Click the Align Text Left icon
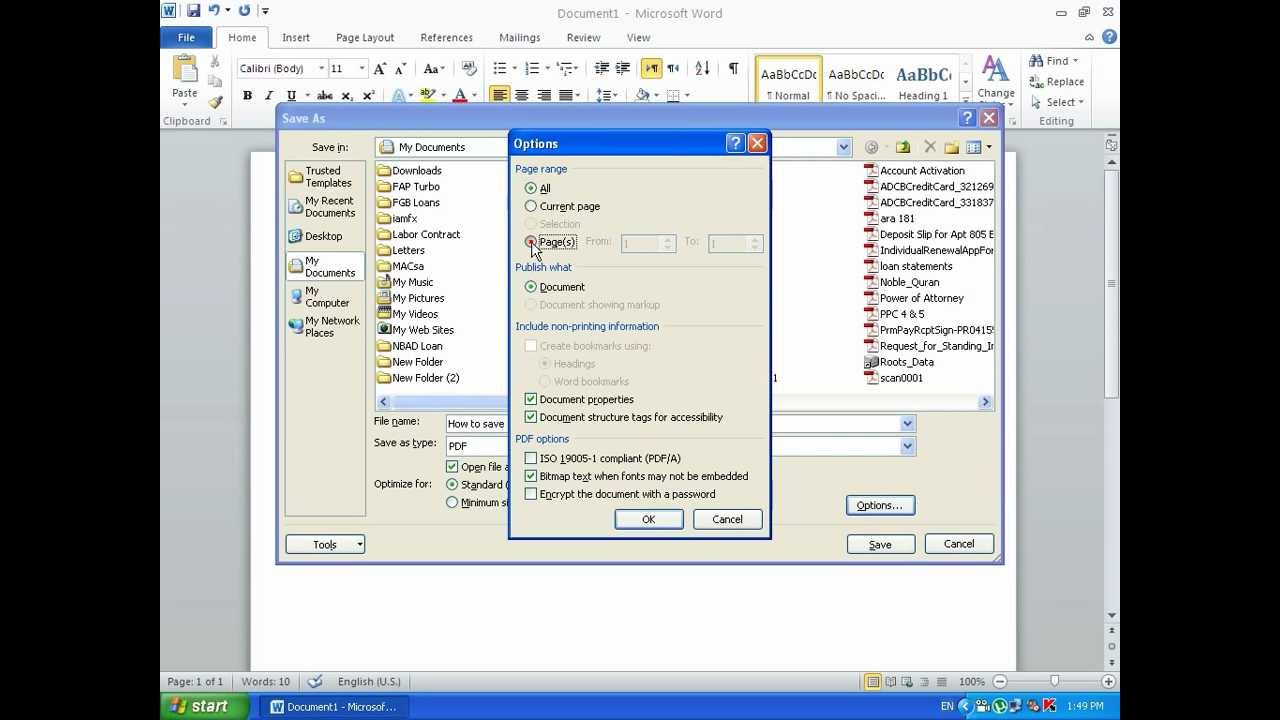1280x720 pixels. [x=500, y=96]
